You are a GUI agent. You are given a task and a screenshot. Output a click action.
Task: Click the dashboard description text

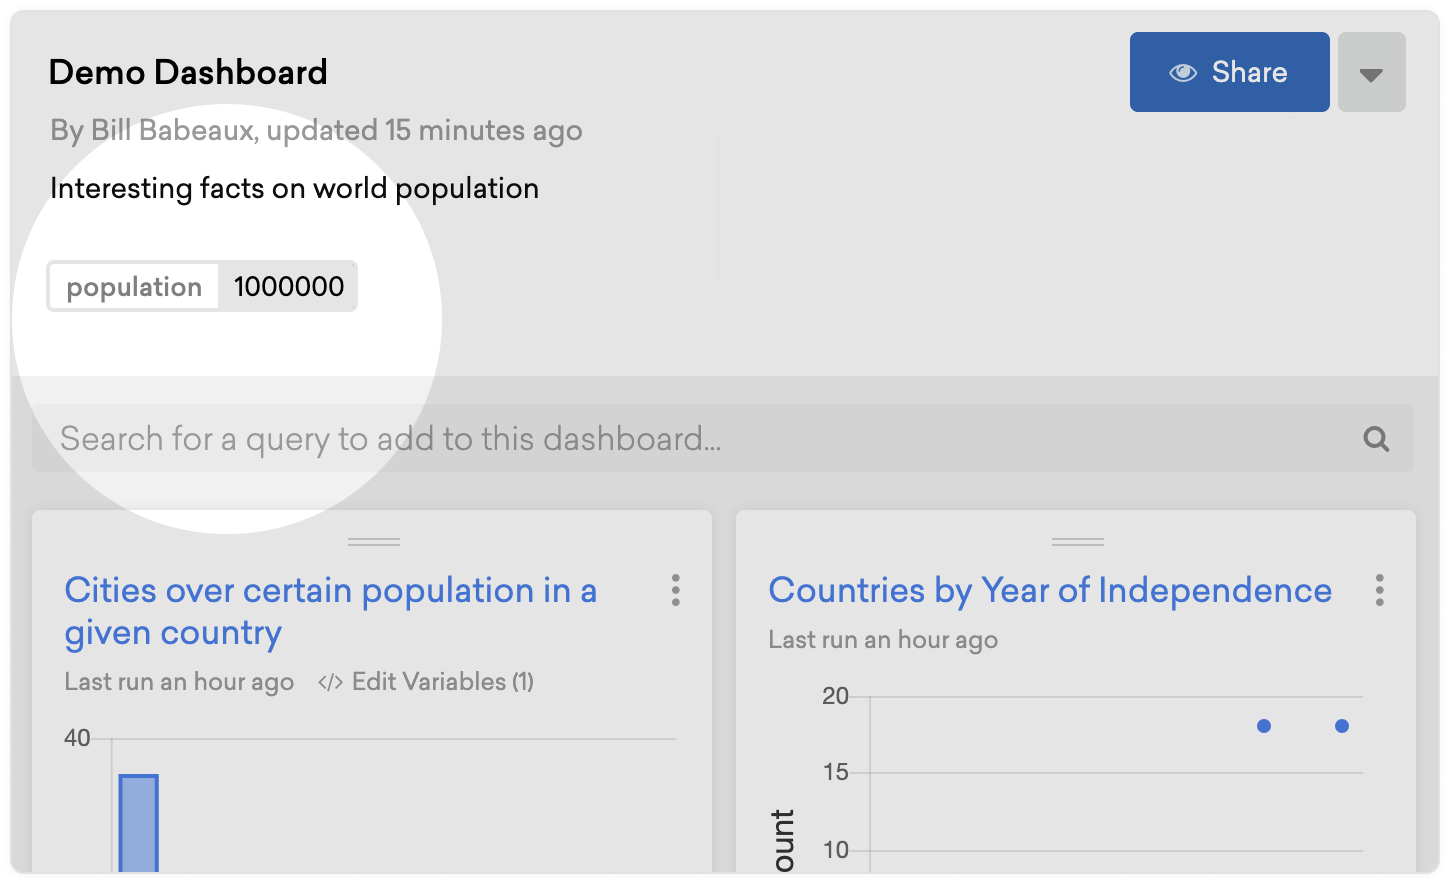click(x=294, y=188)
